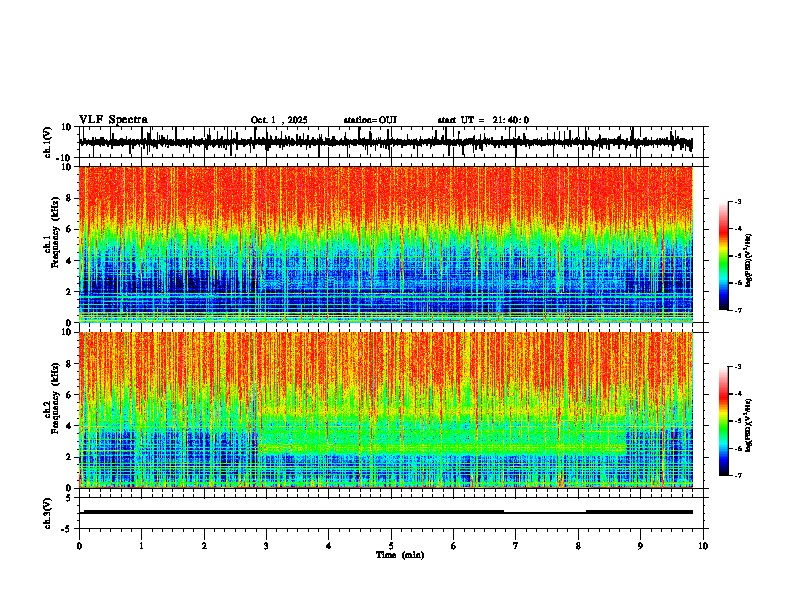Click the ch.1 spectrogram panel
The height and width of the screenshot is (612, 792).
click(x=386, y=244)
